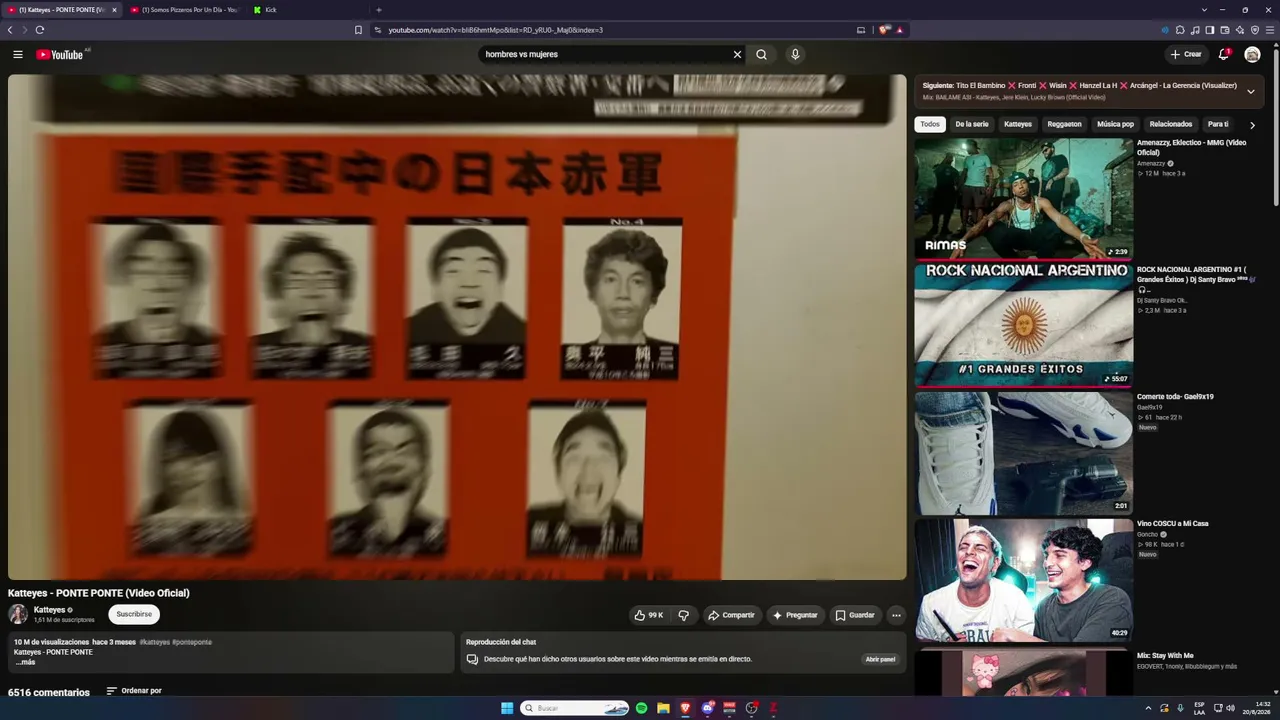Viewport: 1280px width, 720px height.
Task: Expand the upcoming playlist panel chevron
Action: pyautogui.click(x=1250, y=91)
